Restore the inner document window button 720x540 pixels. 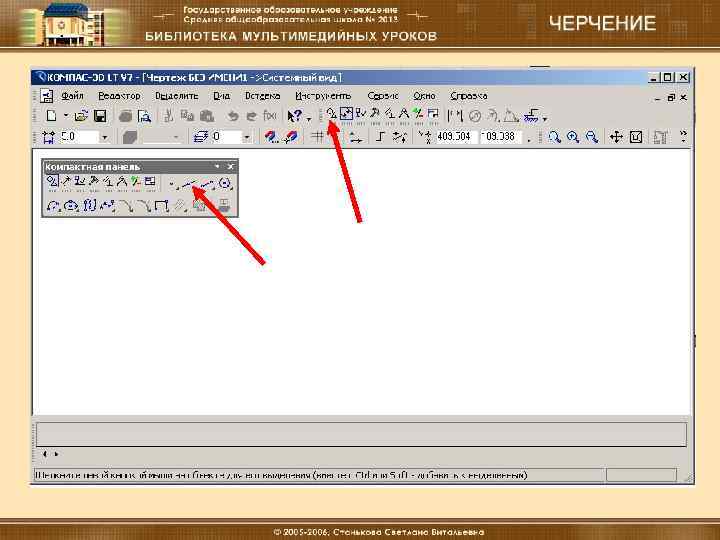pos(671,97)
